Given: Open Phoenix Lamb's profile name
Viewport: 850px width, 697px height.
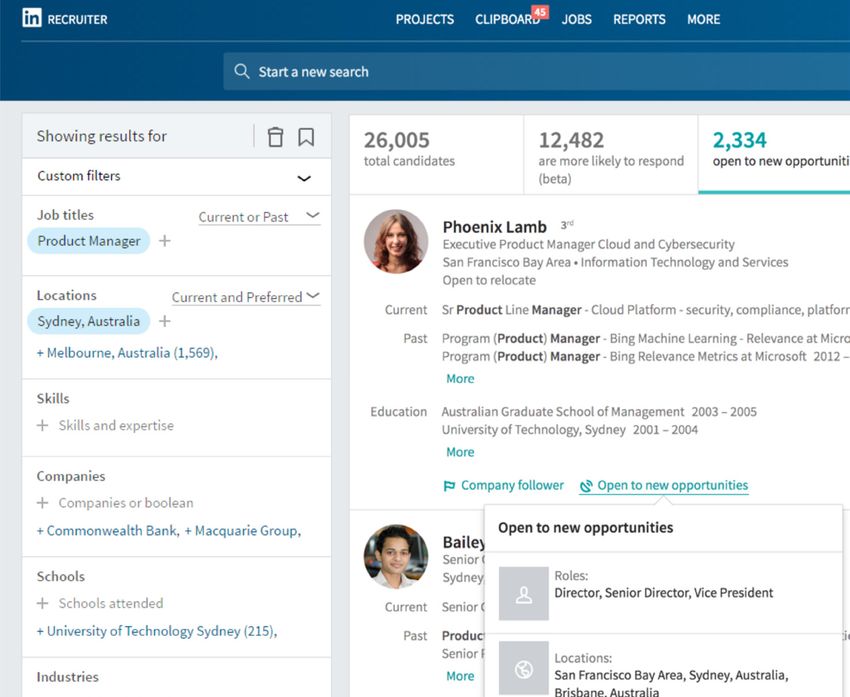Looking at the screenshot, I should pos(494,227).
